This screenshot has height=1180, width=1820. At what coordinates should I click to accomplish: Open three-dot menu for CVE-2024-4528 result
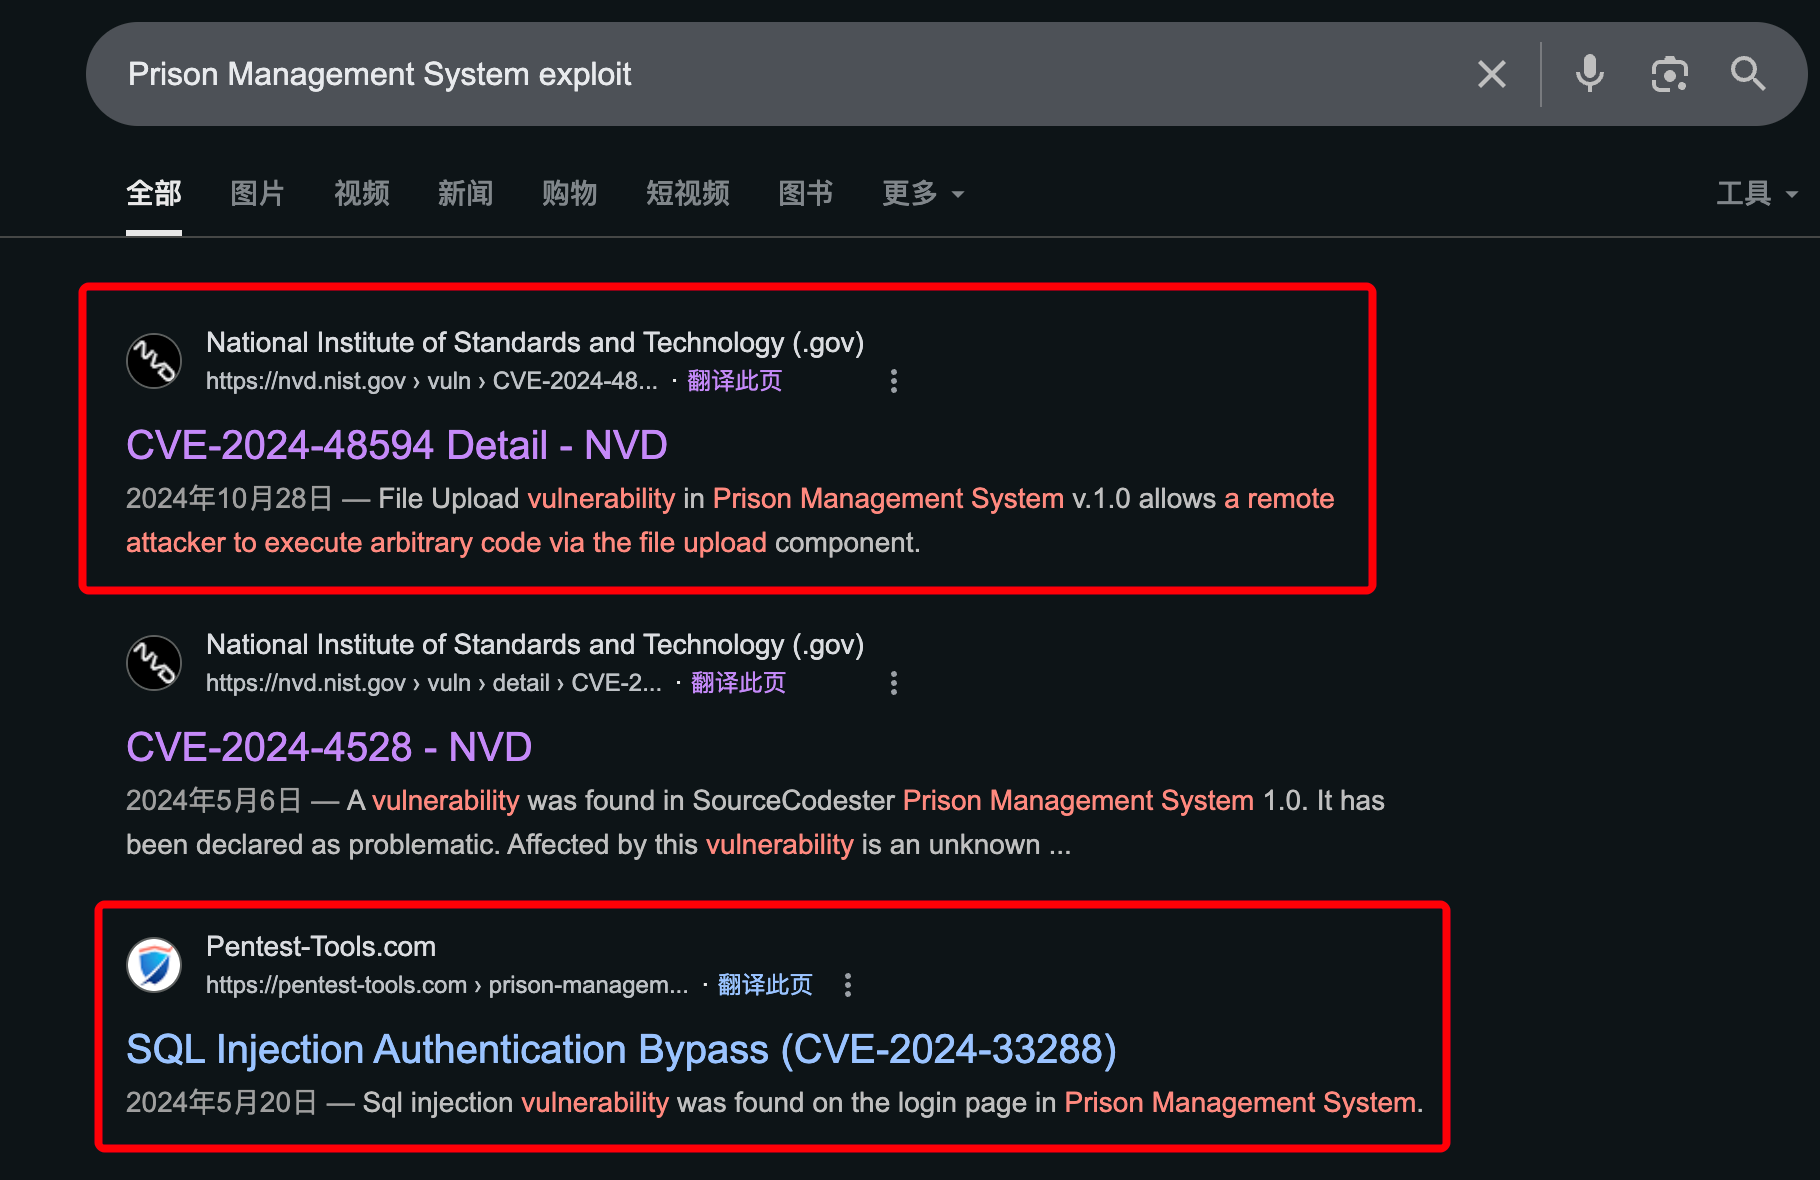[894, 683]
